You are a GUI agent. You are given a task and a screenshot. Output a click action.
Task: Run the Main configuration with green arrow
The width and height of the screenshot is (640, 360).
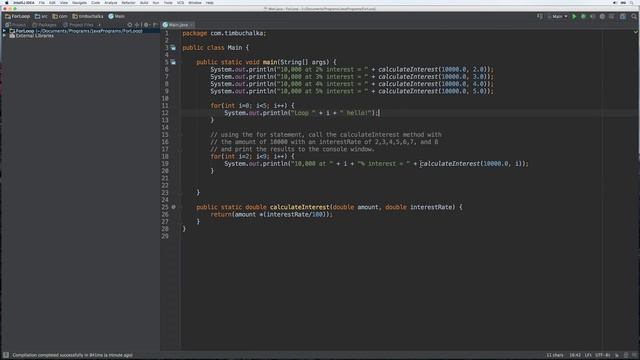[574, 16]
